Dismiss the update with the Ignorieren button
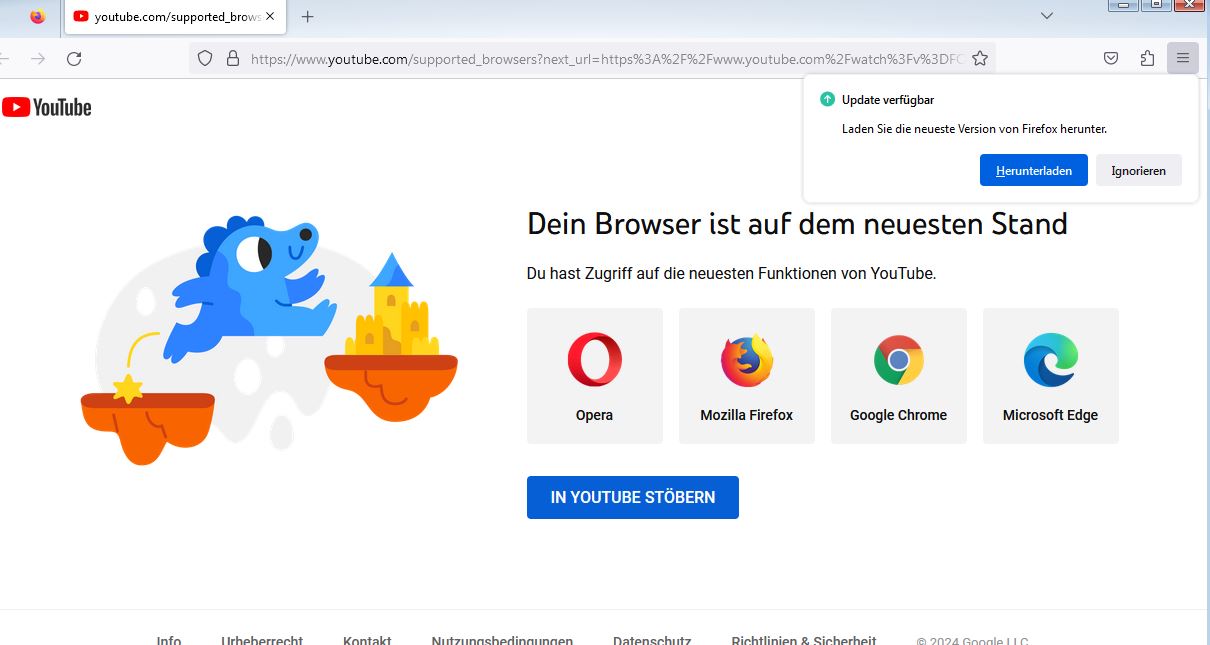This screenshot has height=645, width=1210. 1139,170
